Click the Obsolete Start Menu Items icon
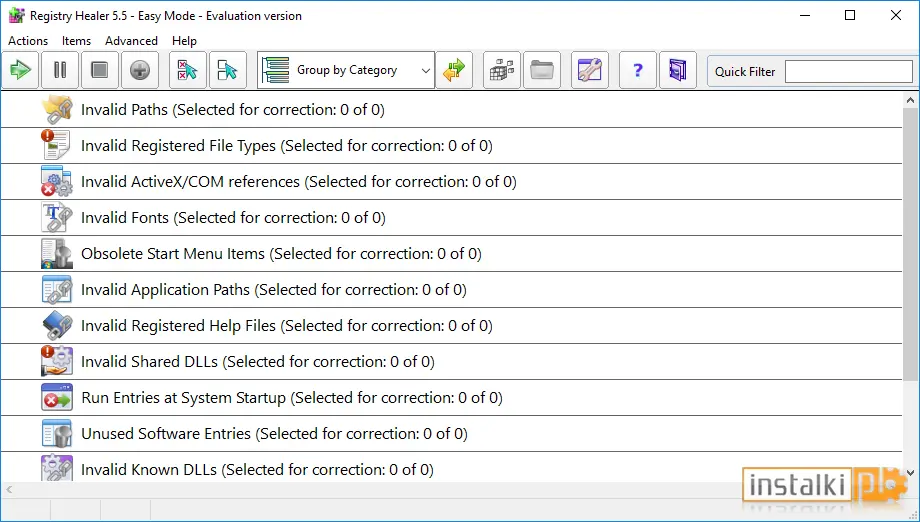This screenshot has width=920, height=522. (x=57, y=253)
